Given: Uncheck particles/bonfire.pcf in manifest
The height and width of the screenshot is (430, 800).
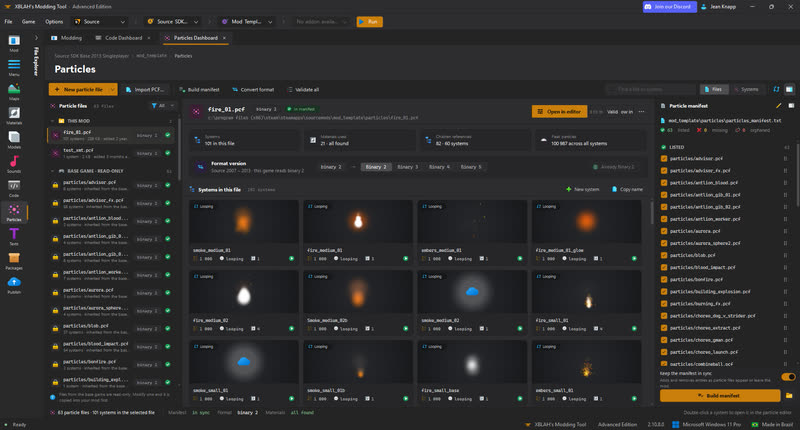Looking at the screenshot, I should tap(664, 280).
